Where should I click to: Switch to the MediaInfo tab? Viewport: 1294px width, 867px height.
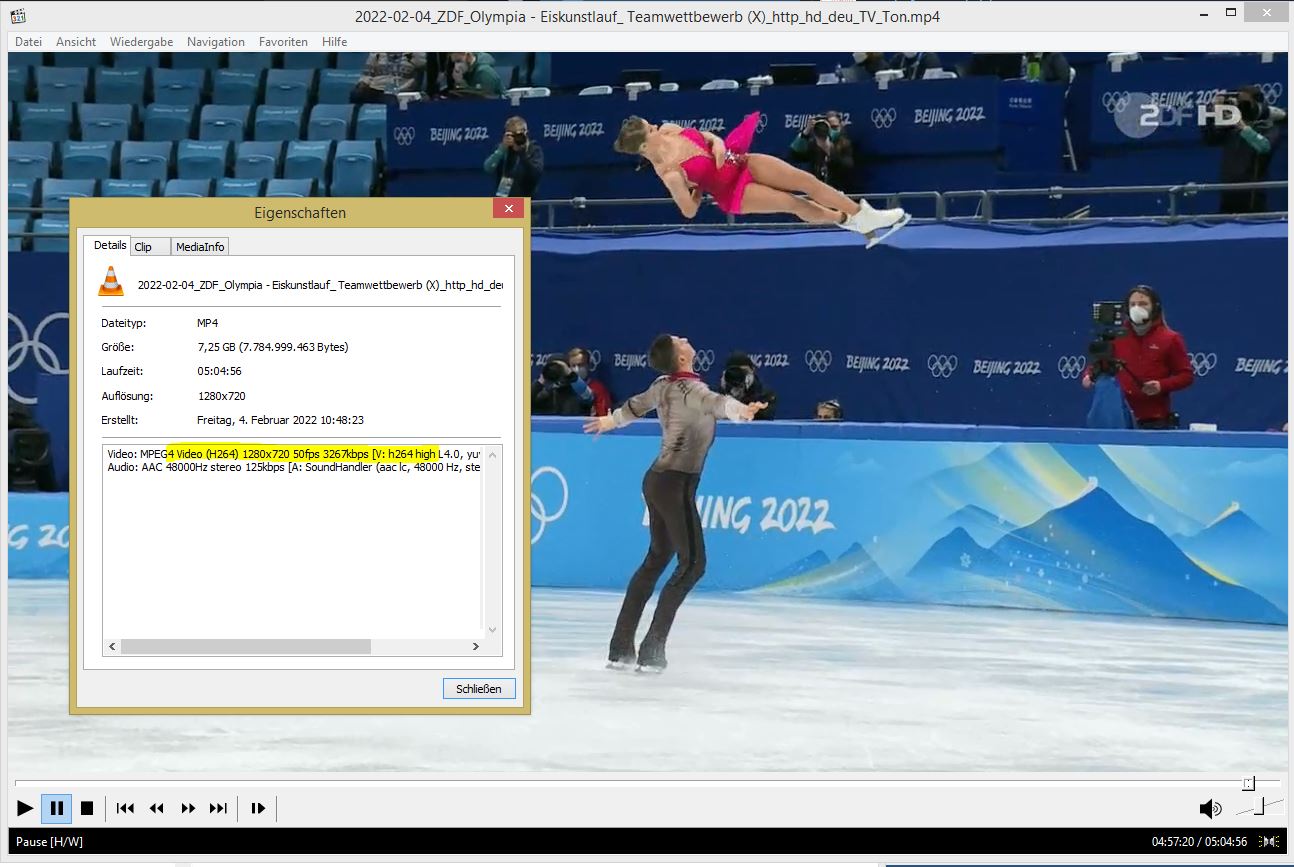[201, 246]
